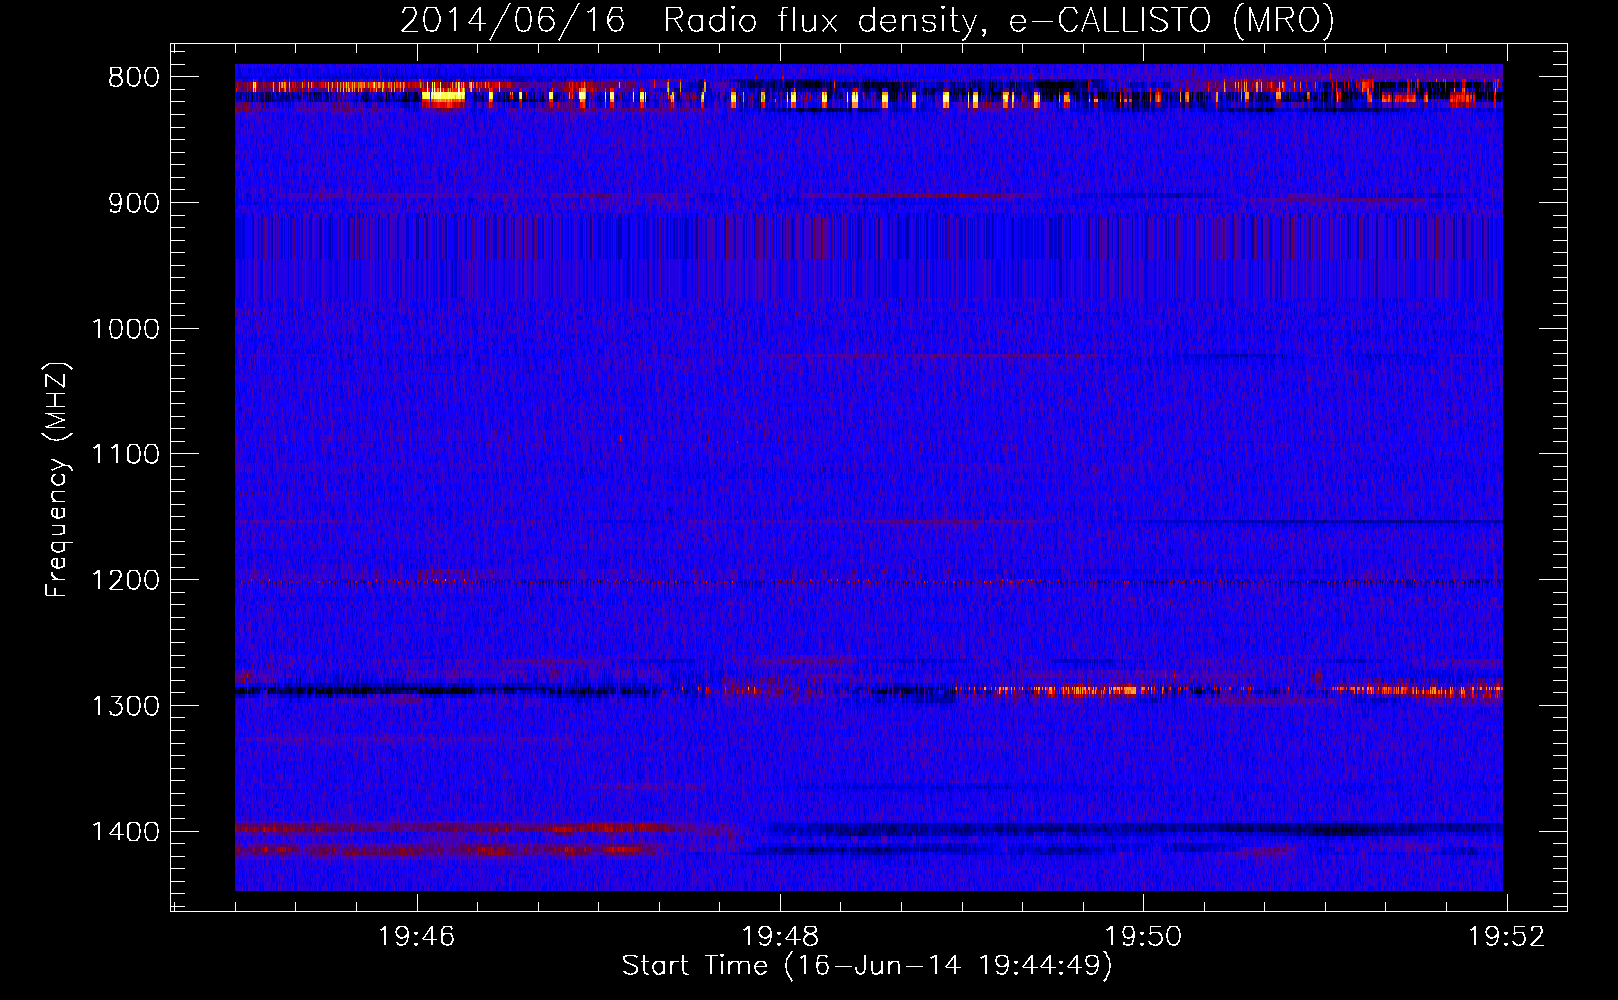Select the 1100 frequency axis label
This screenshot has height=1000, width=1618.
[x=125, y=455]
